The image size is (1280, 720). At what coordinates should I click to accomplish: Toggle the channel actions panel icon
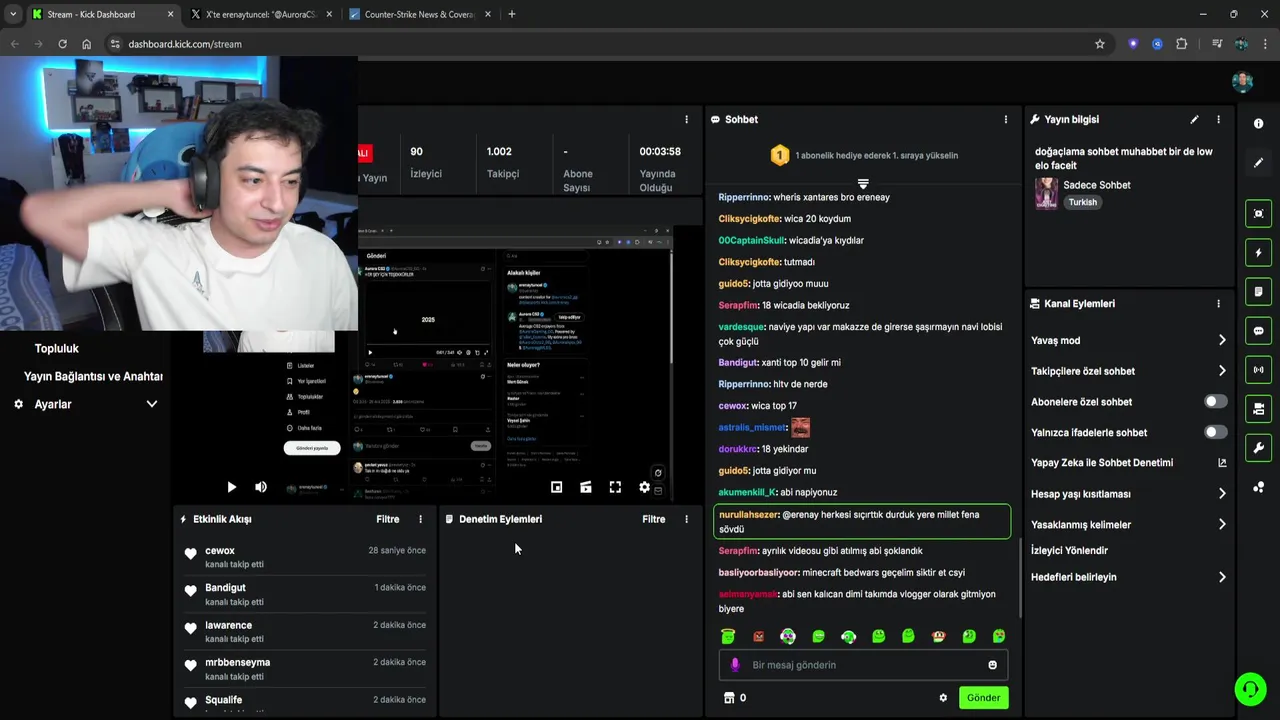(x=1258, y=409)
